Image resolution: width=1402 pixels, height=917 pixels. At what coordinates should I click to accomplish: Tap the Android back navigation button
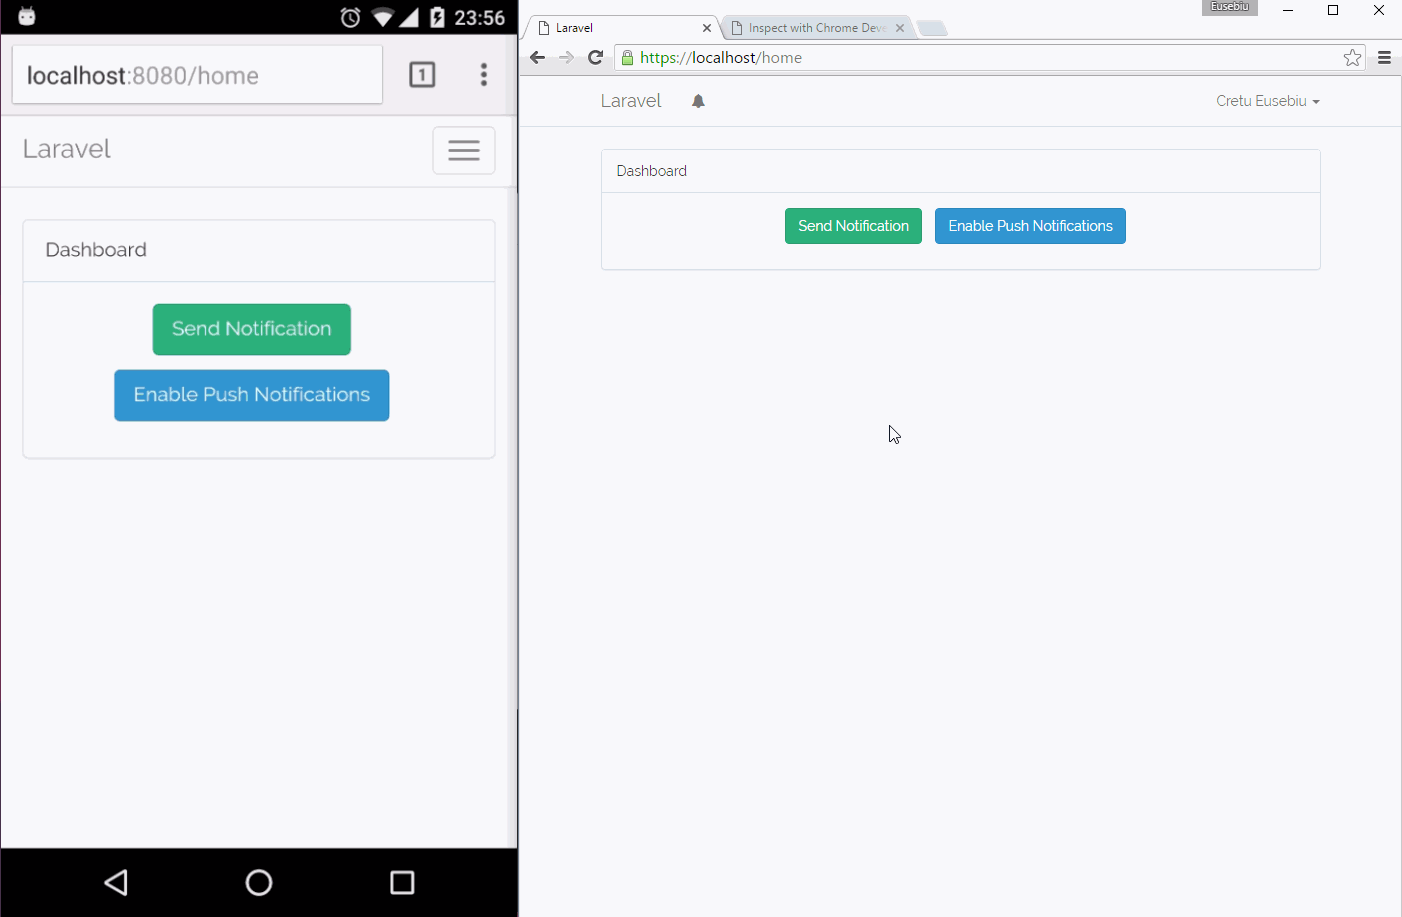click(x=116, y=882)
